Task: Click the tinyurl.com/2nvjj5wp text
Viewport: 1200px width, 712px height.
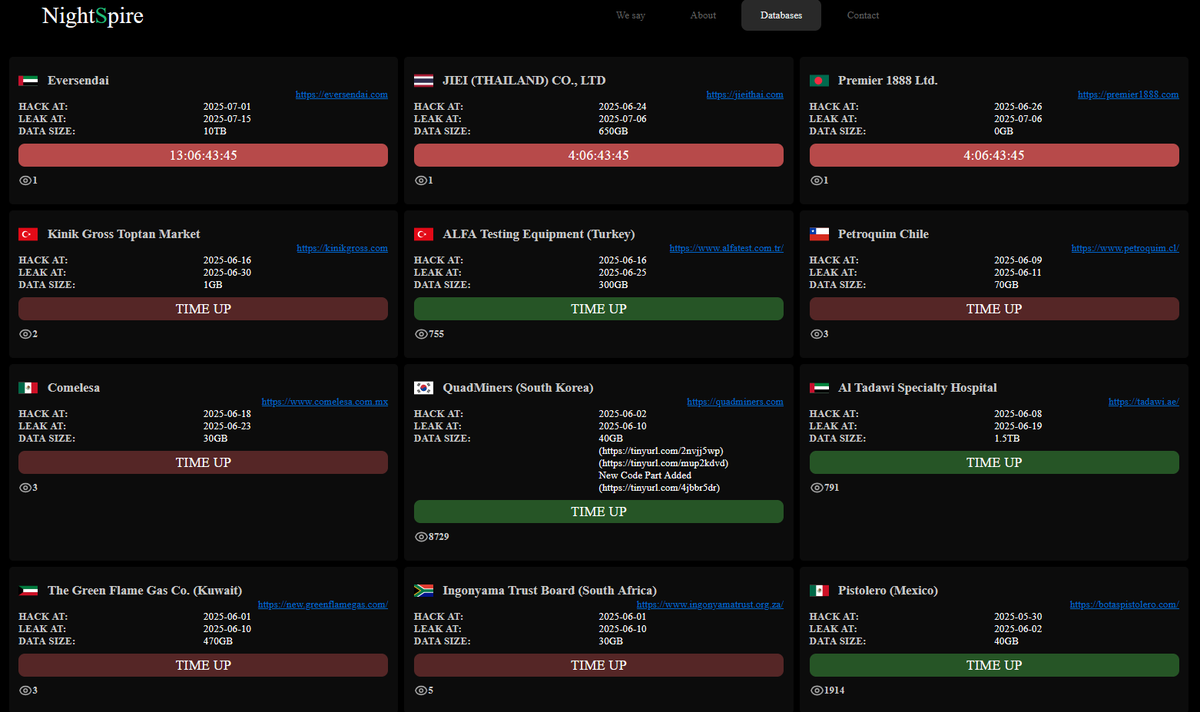Action: coord(661,451)
